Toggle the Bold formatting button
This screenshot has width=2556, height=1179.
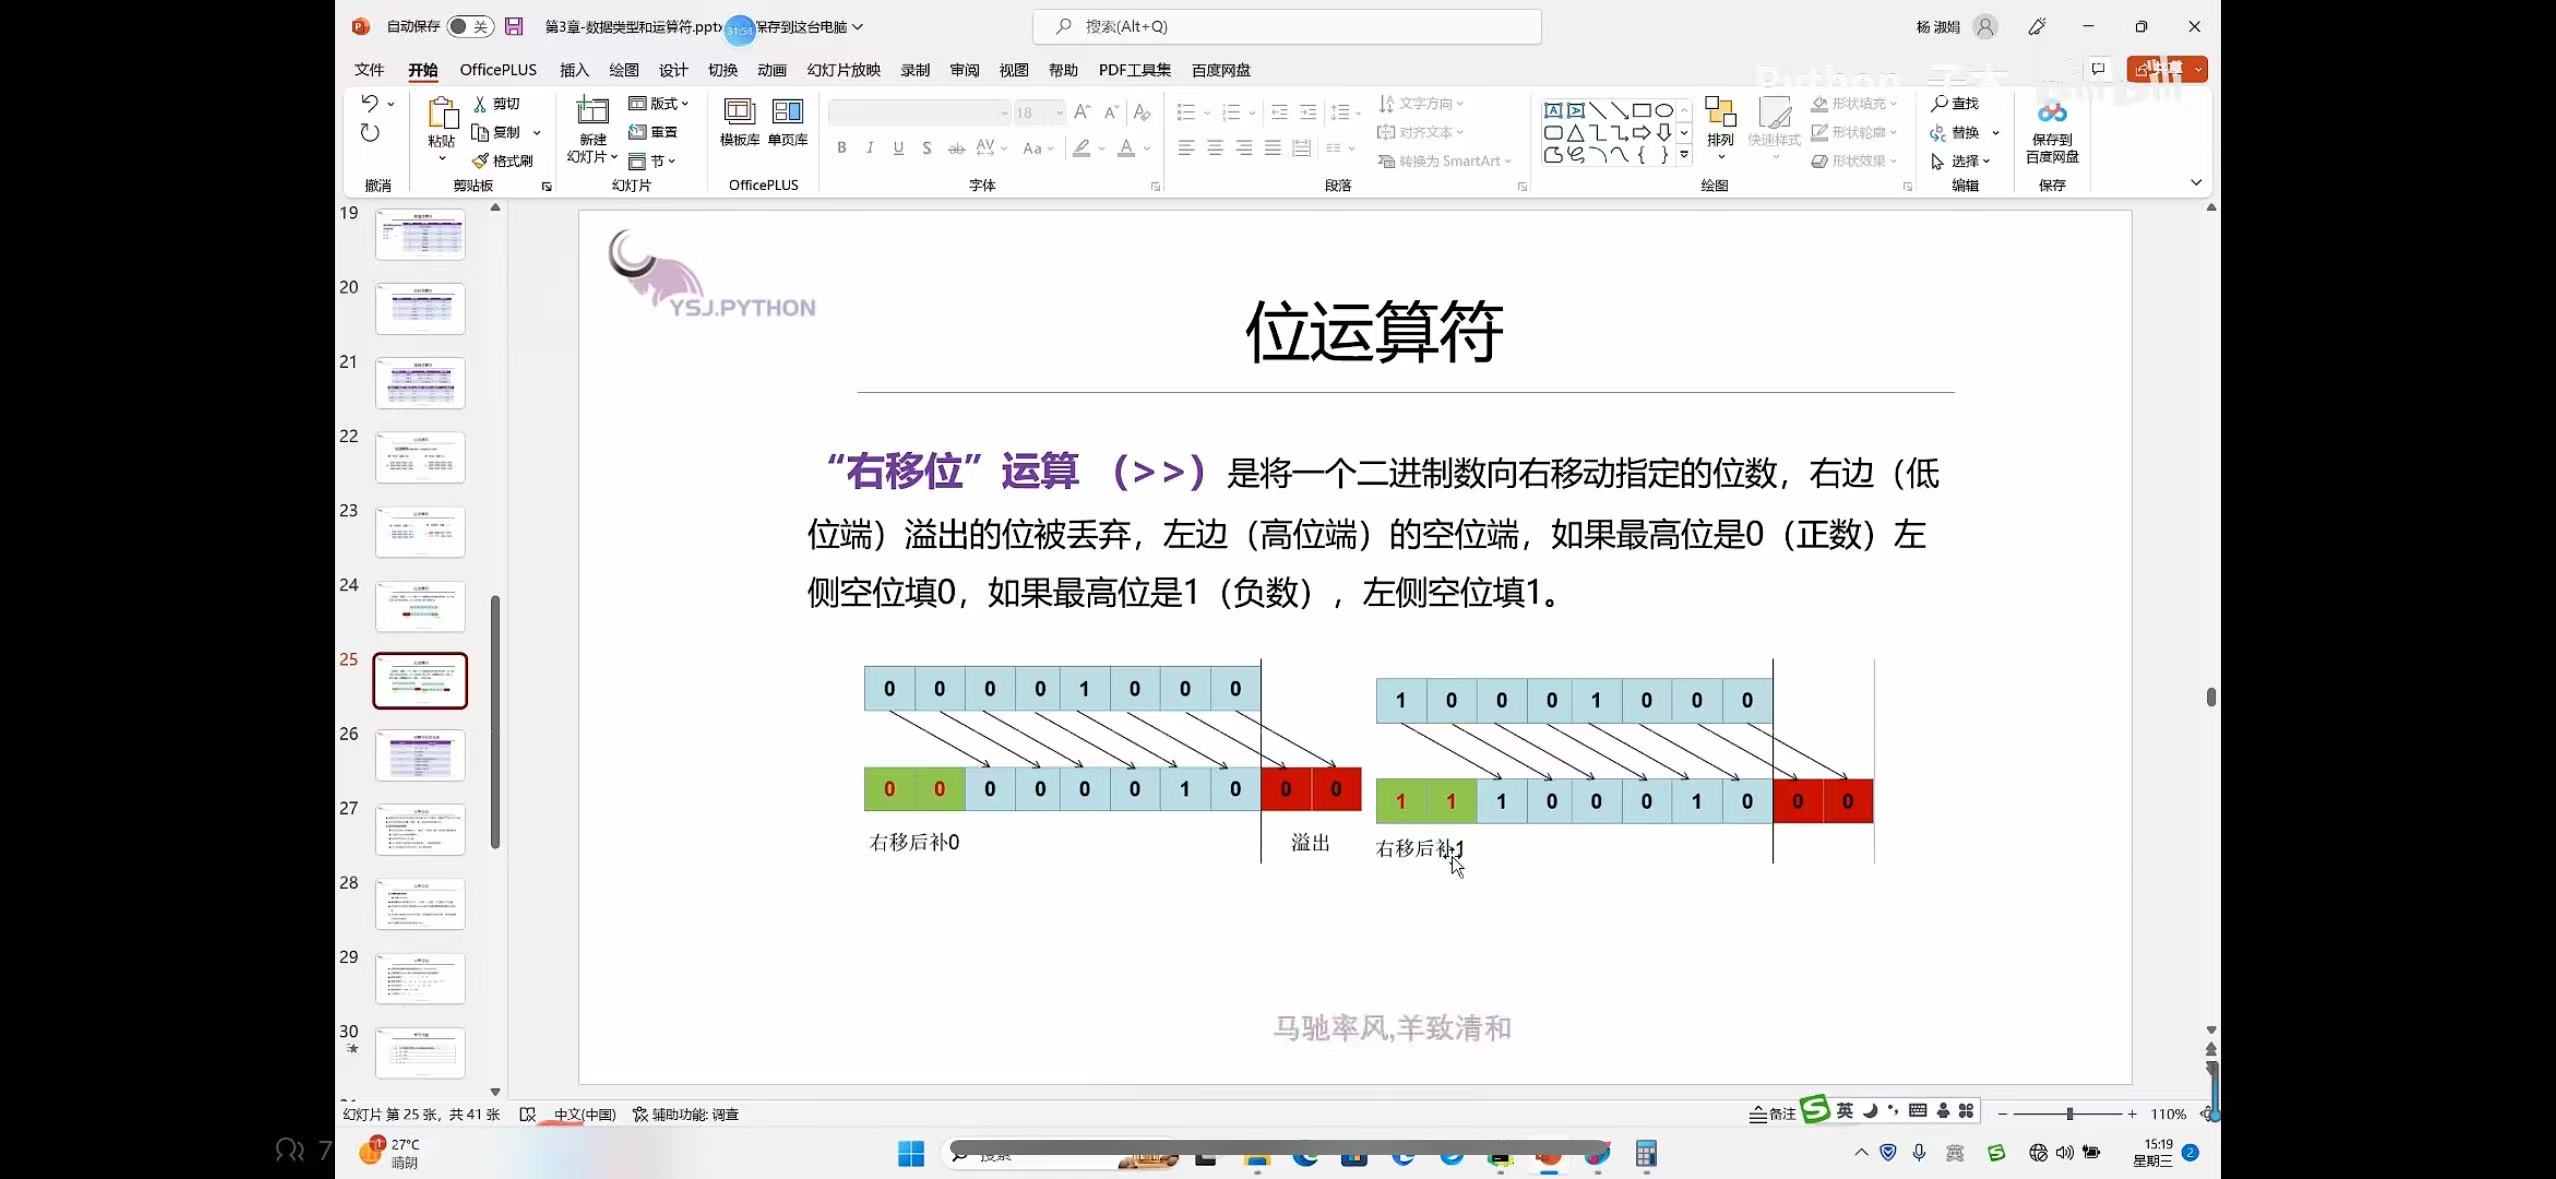point(842,148)
